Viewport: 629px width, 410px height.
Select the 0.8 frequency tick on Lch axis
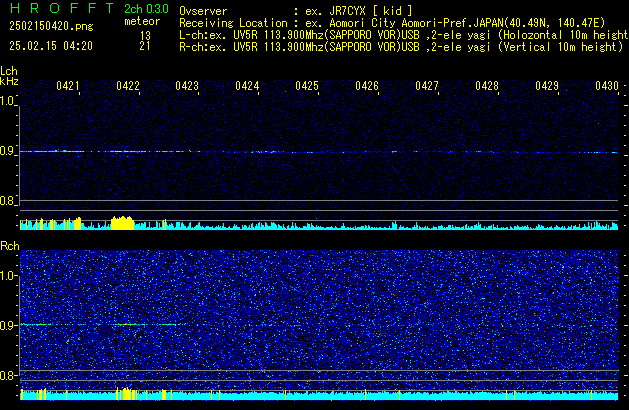[x=8, y=201]
